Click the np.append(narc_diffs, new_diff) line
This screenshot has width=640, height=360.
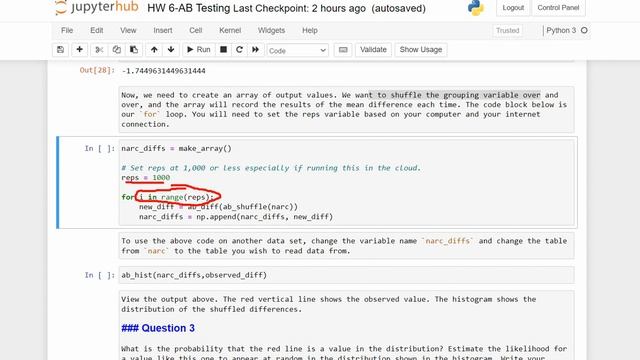point(236,217)
